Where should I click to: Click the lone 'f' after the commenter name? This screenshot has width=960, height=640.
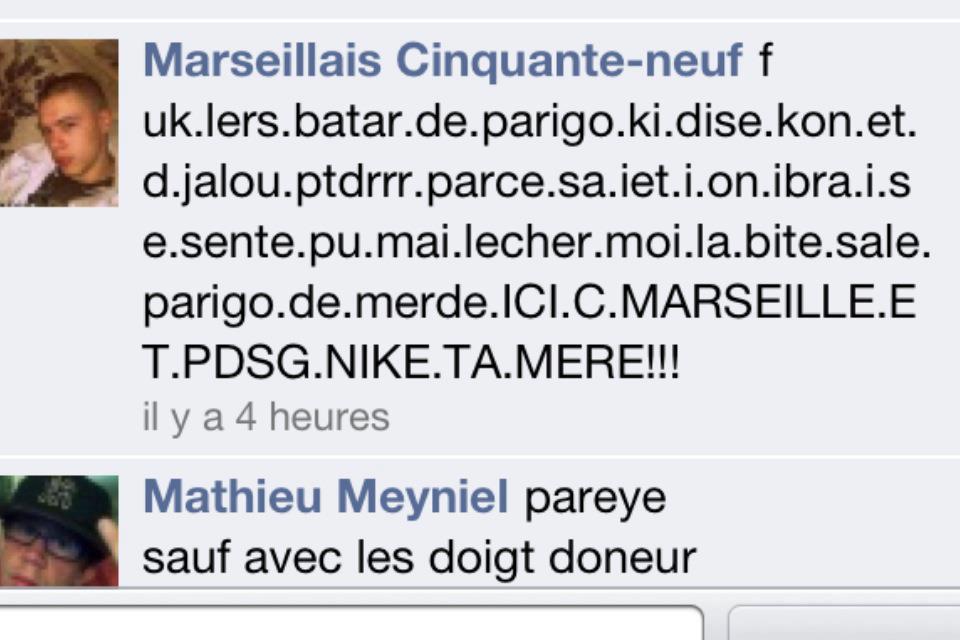[765, 59]
